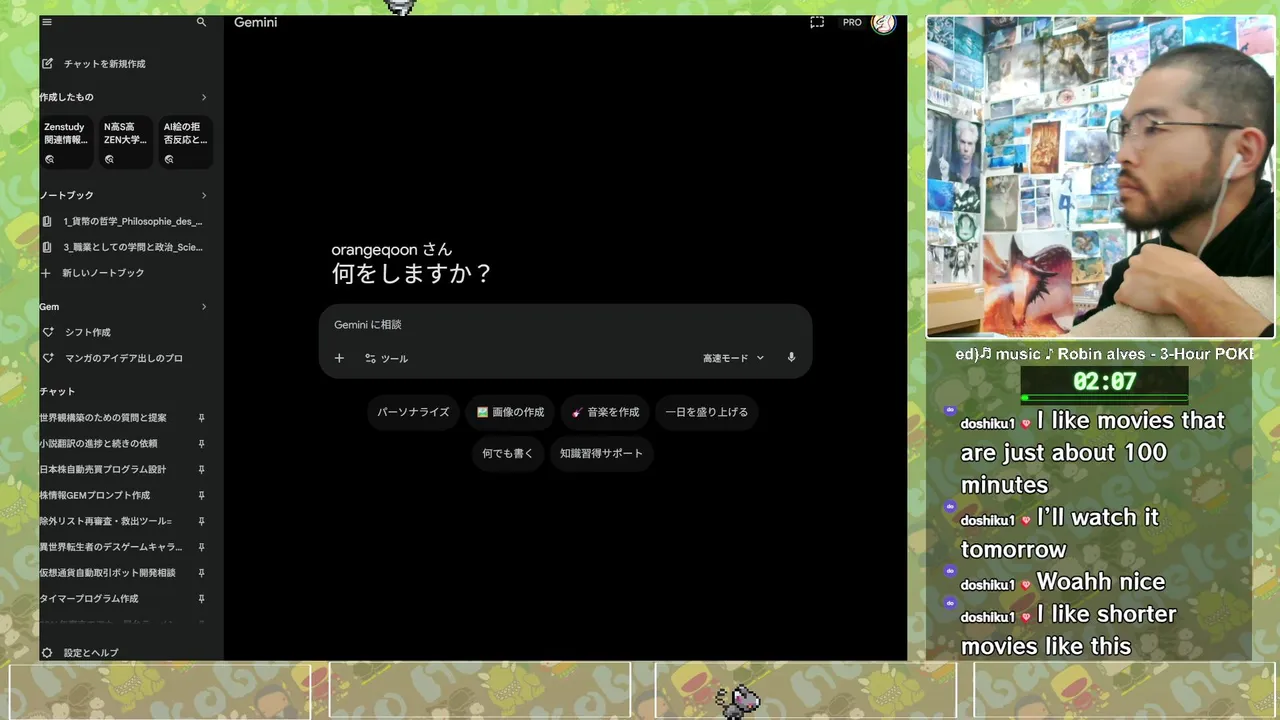Viewport: 1280px width, 720px height.
Task: Expand the ノートブック section chevron
Action: coord(203,195)
